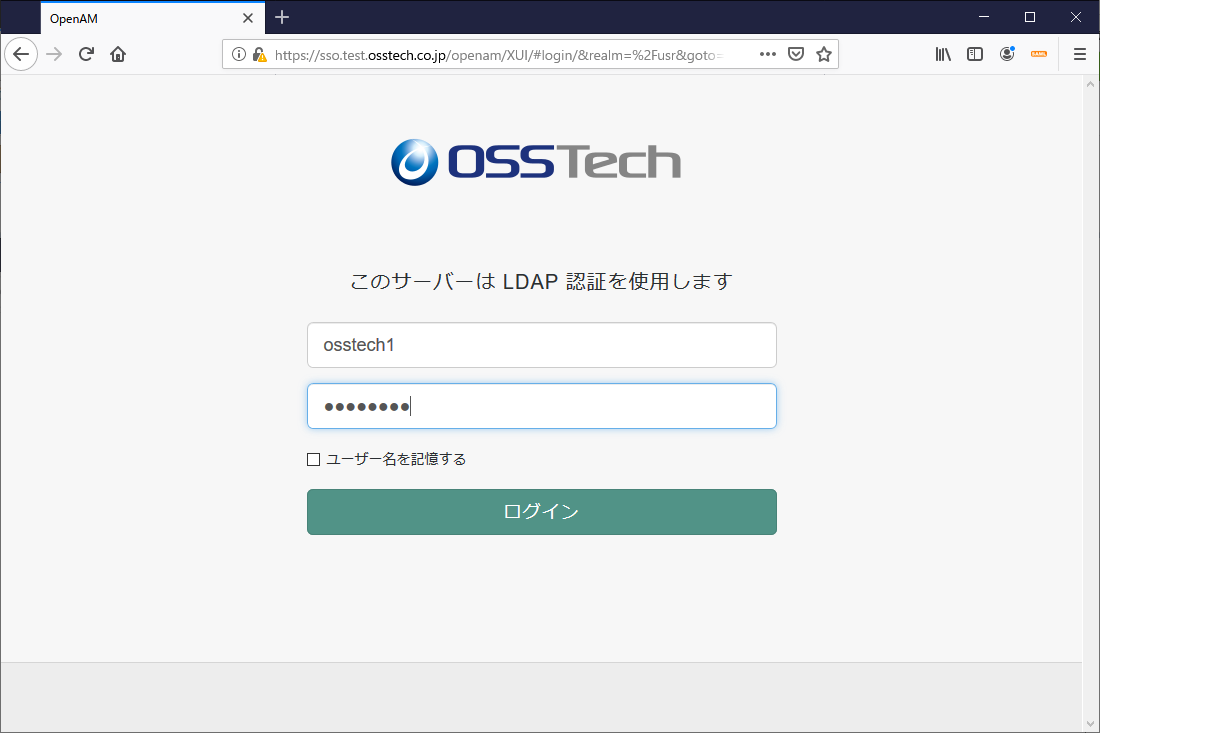Viewport: 1228px width, 733px height.
Task: Select the OpenAM browser tab
Action: tap(140, 17)
